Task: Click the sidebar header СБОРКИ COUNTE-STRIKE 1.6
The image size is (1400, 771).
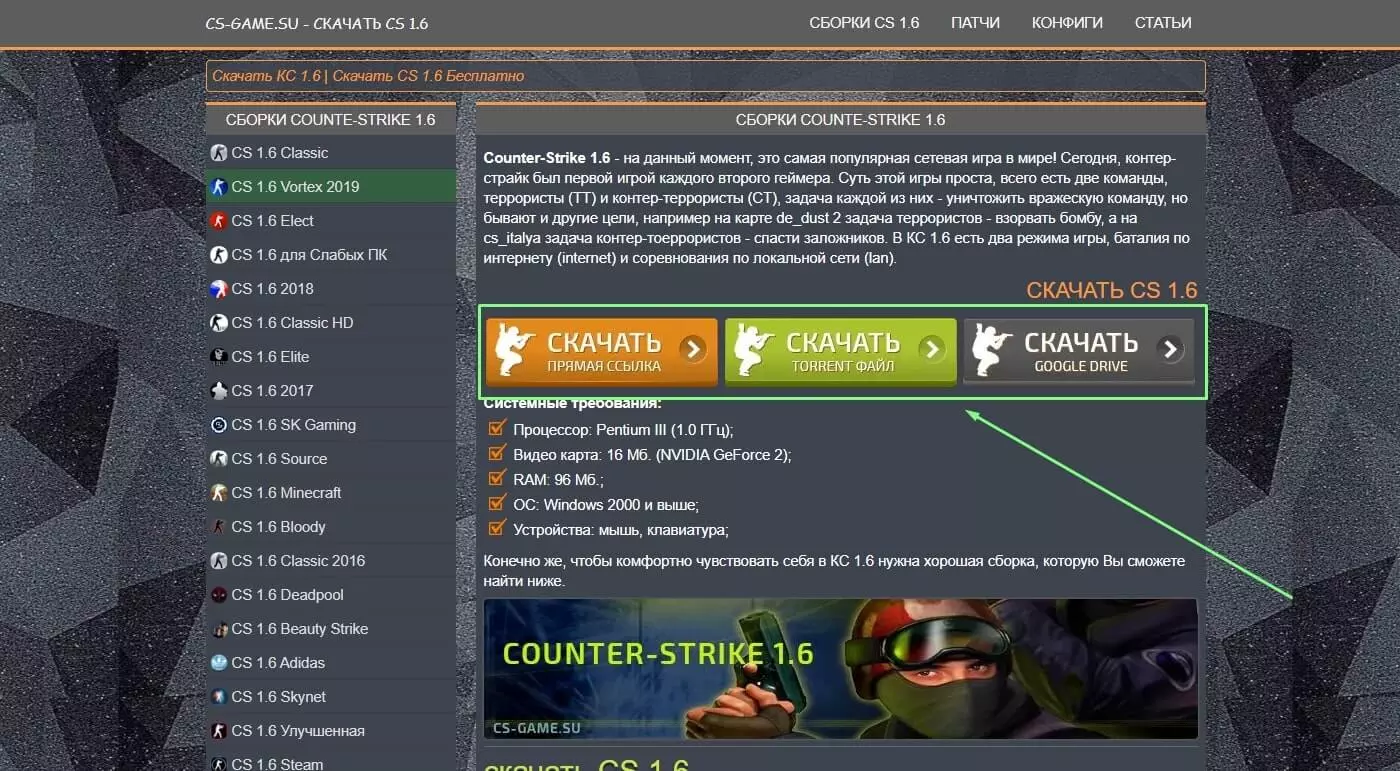Action: click(x=331, y=119)
